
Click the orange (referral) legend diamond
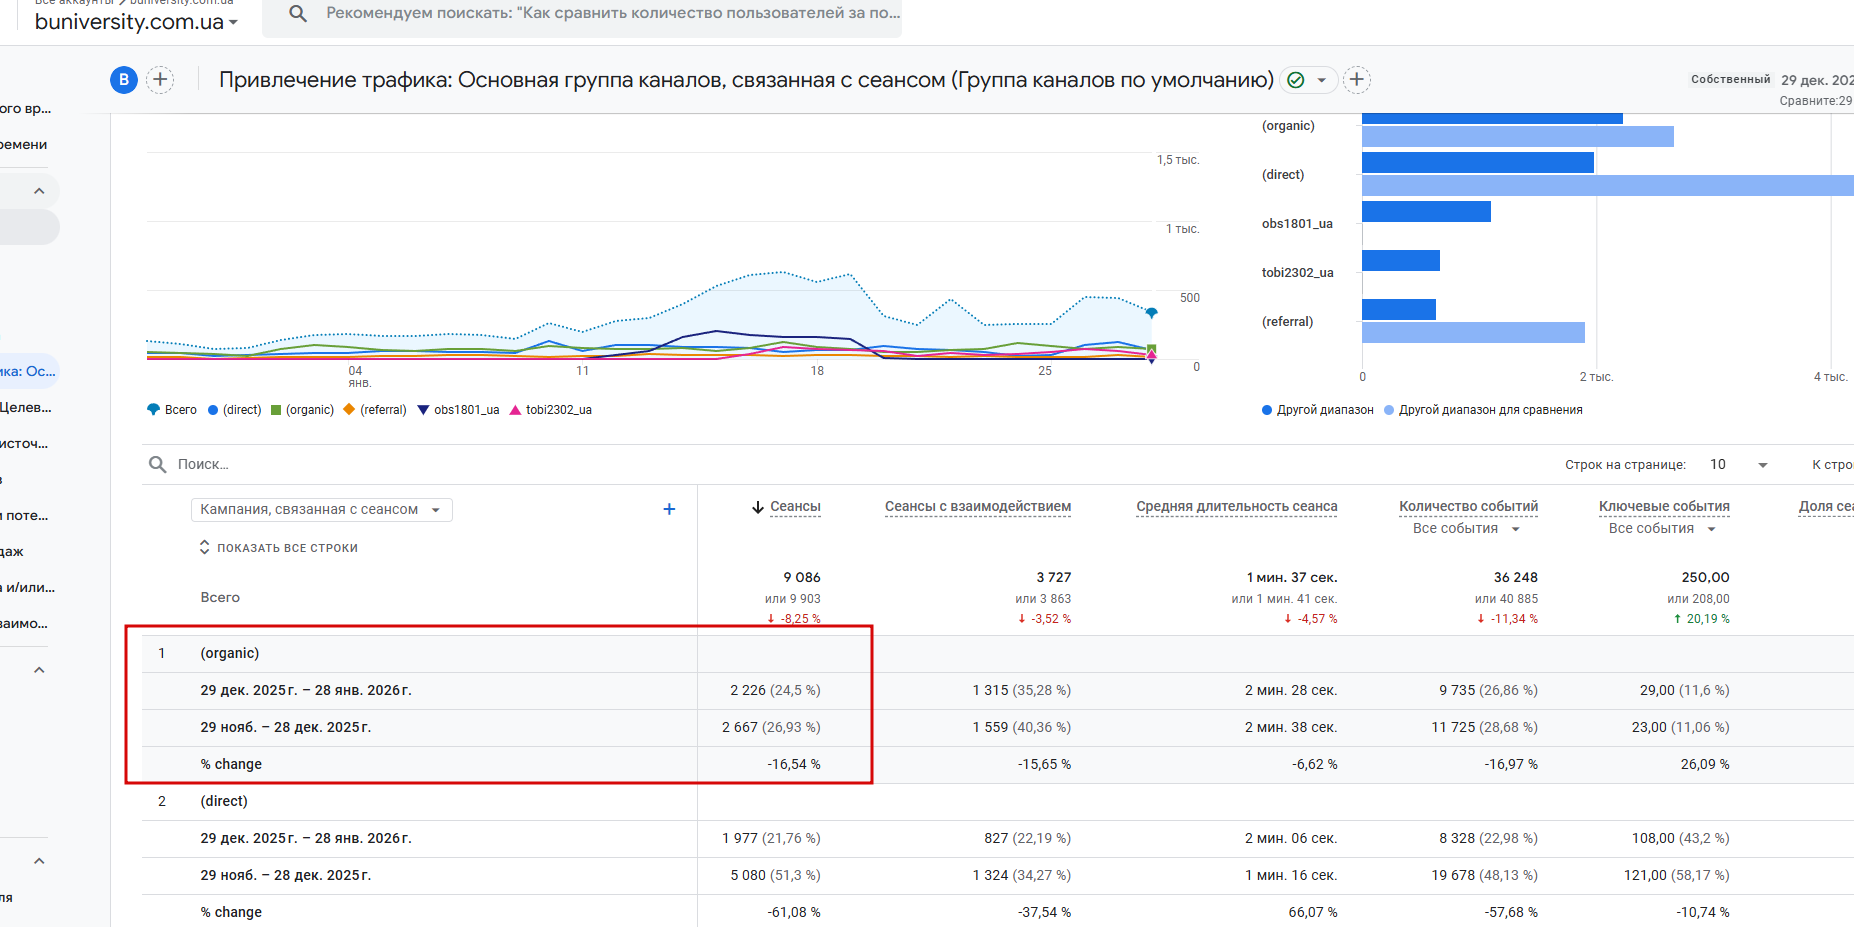[349, 410]
